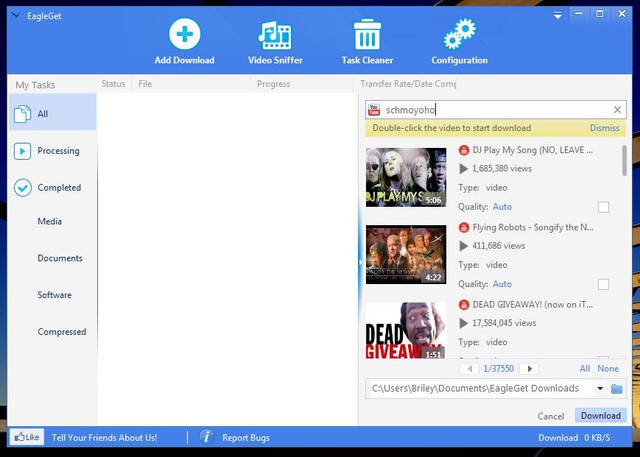Check the box for DJ Play My Song
This screenshot has height=457, width=640.
coord(603,207)
